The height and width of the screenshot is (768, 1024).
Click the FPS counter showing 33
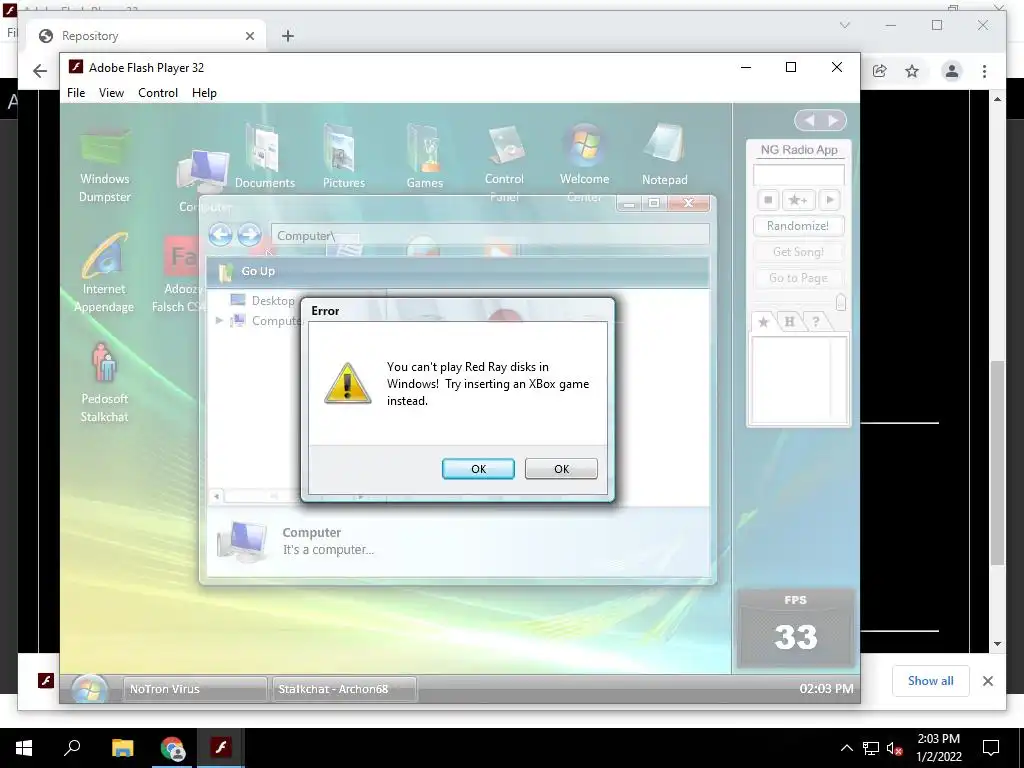[795, 628]
